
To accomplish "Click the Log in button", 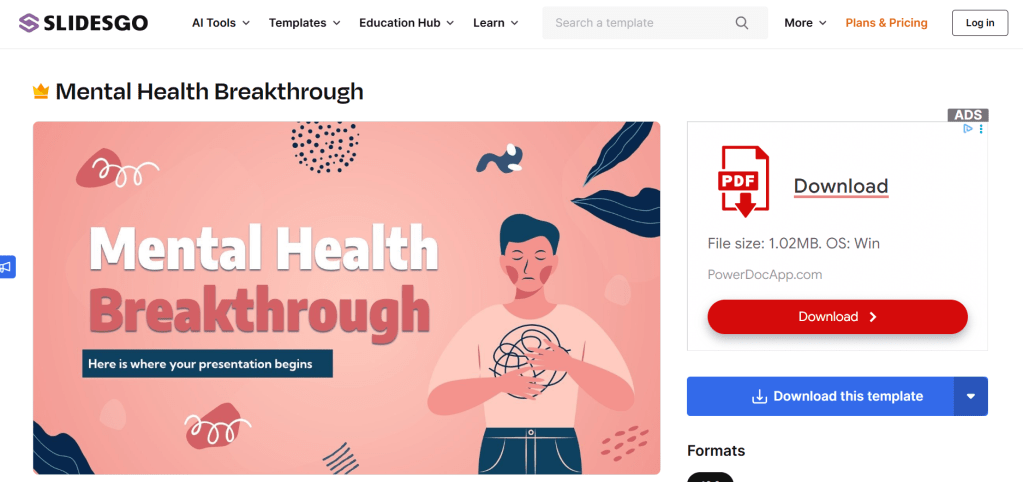I will point(980,23).
